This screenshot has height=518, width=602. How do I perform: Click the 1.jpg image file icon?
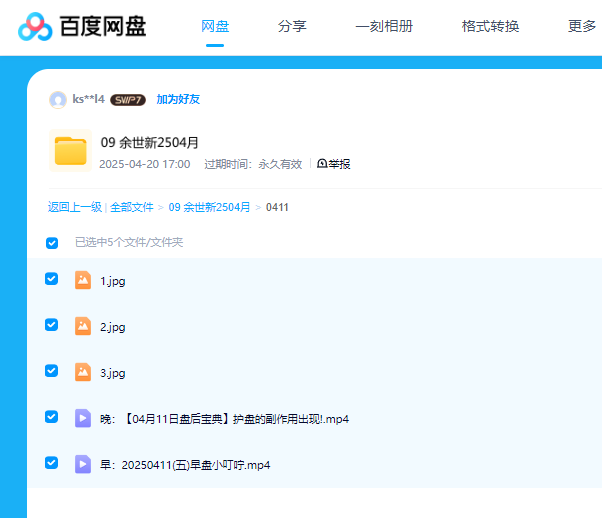(83, 280)
